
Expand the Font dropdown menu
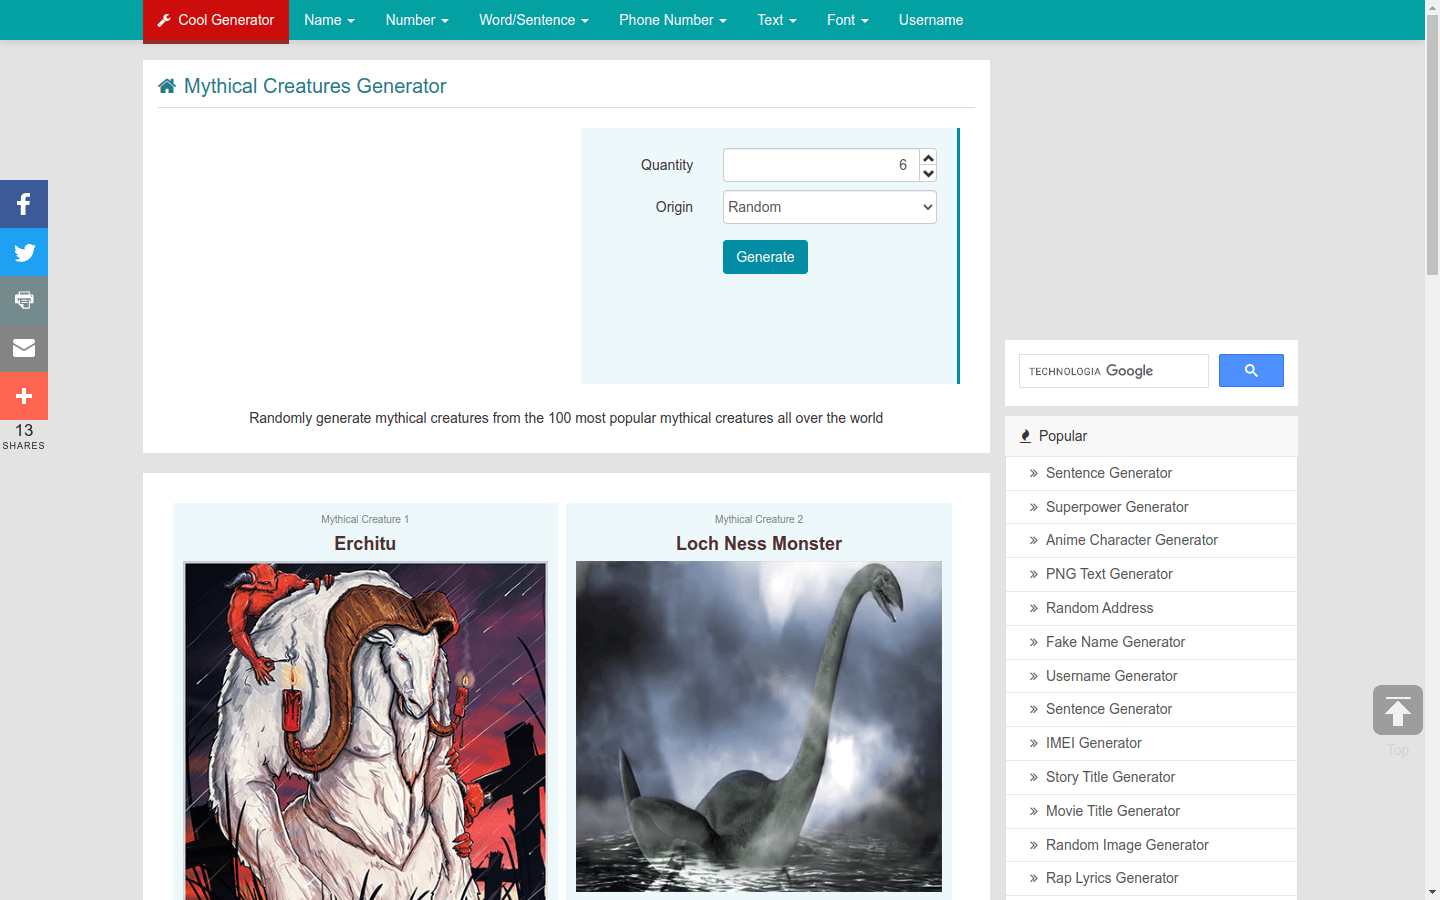847,20
